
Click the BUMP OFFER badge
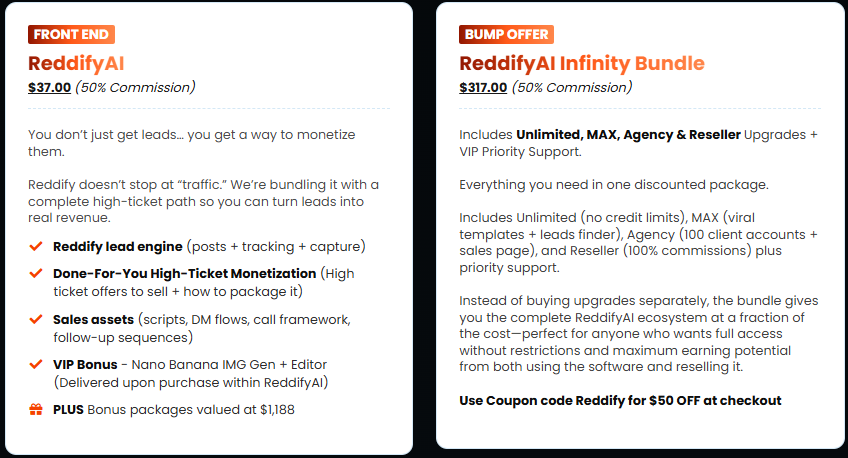pos(506,34)
